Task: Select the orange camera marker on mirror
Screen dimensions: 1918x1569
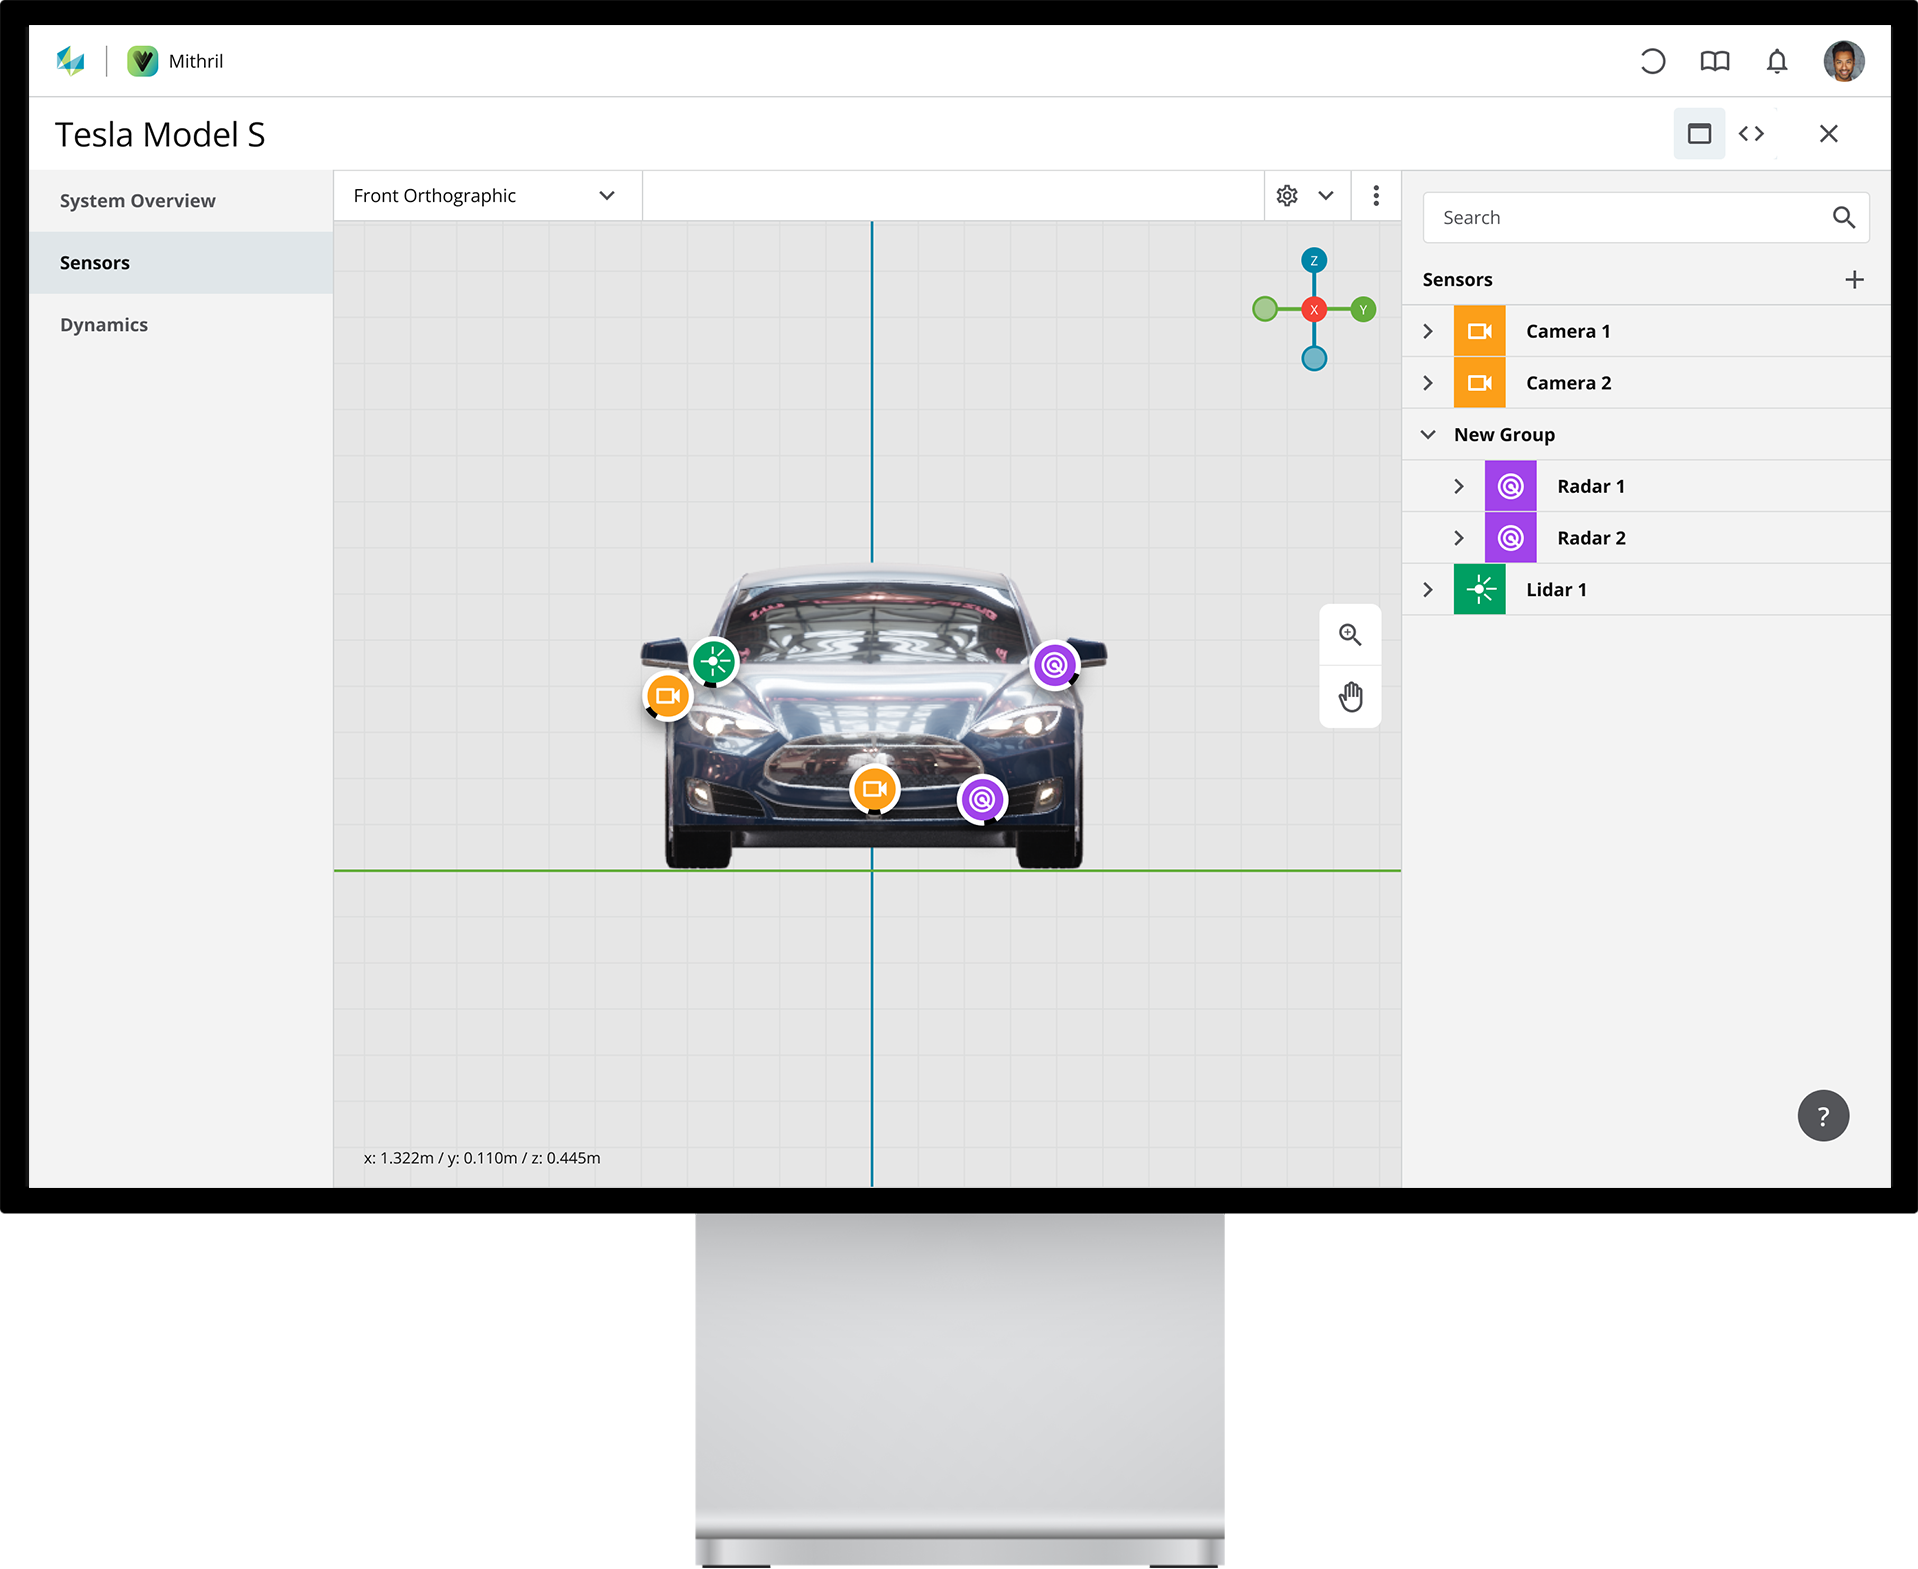Action: pyautogui.click(x=668, y=696)
